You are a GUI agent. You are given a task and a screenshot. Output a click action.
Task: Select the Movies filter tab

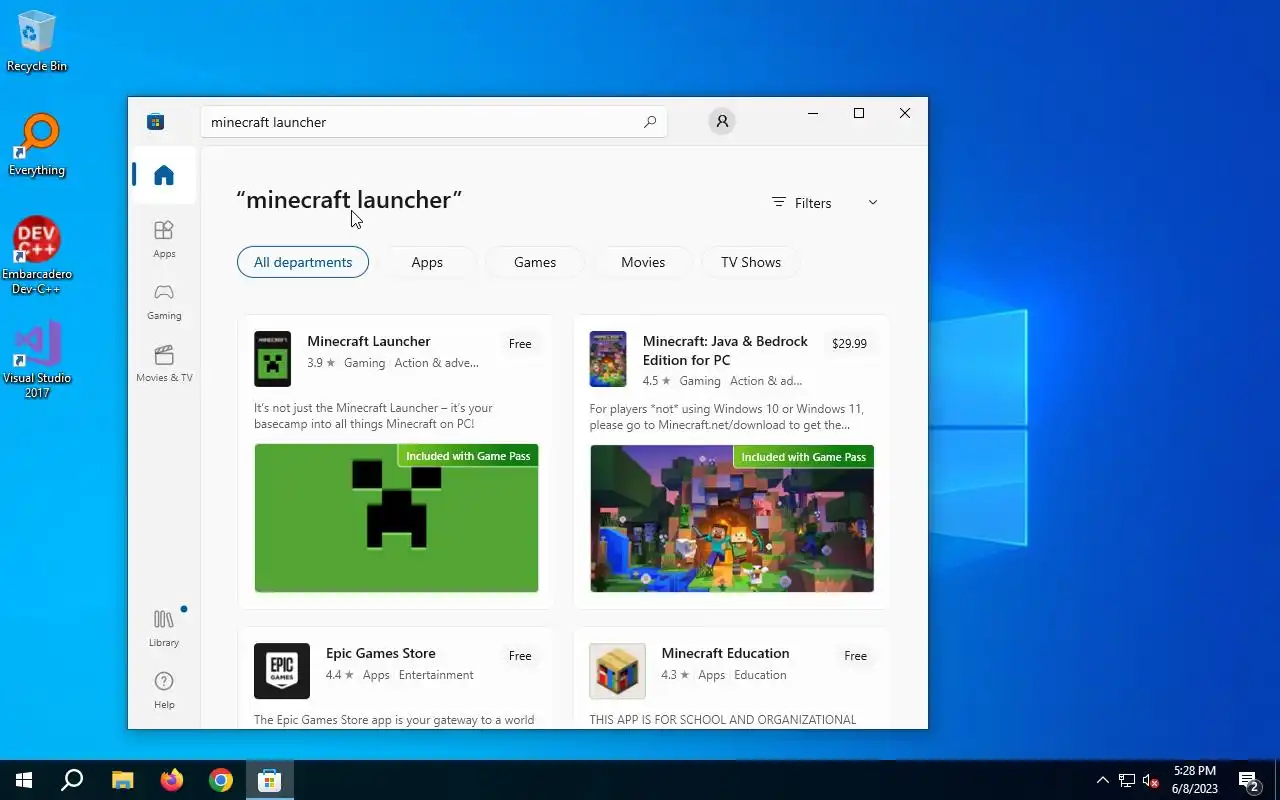click(643, 262)
